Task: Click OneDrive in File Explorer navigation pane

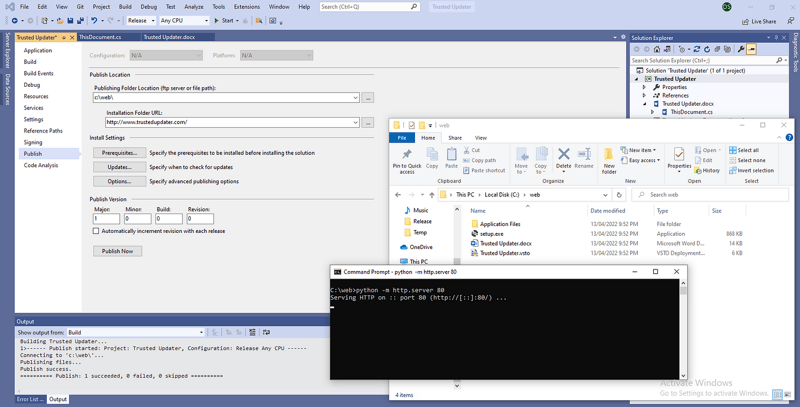Action: point(420,247)
